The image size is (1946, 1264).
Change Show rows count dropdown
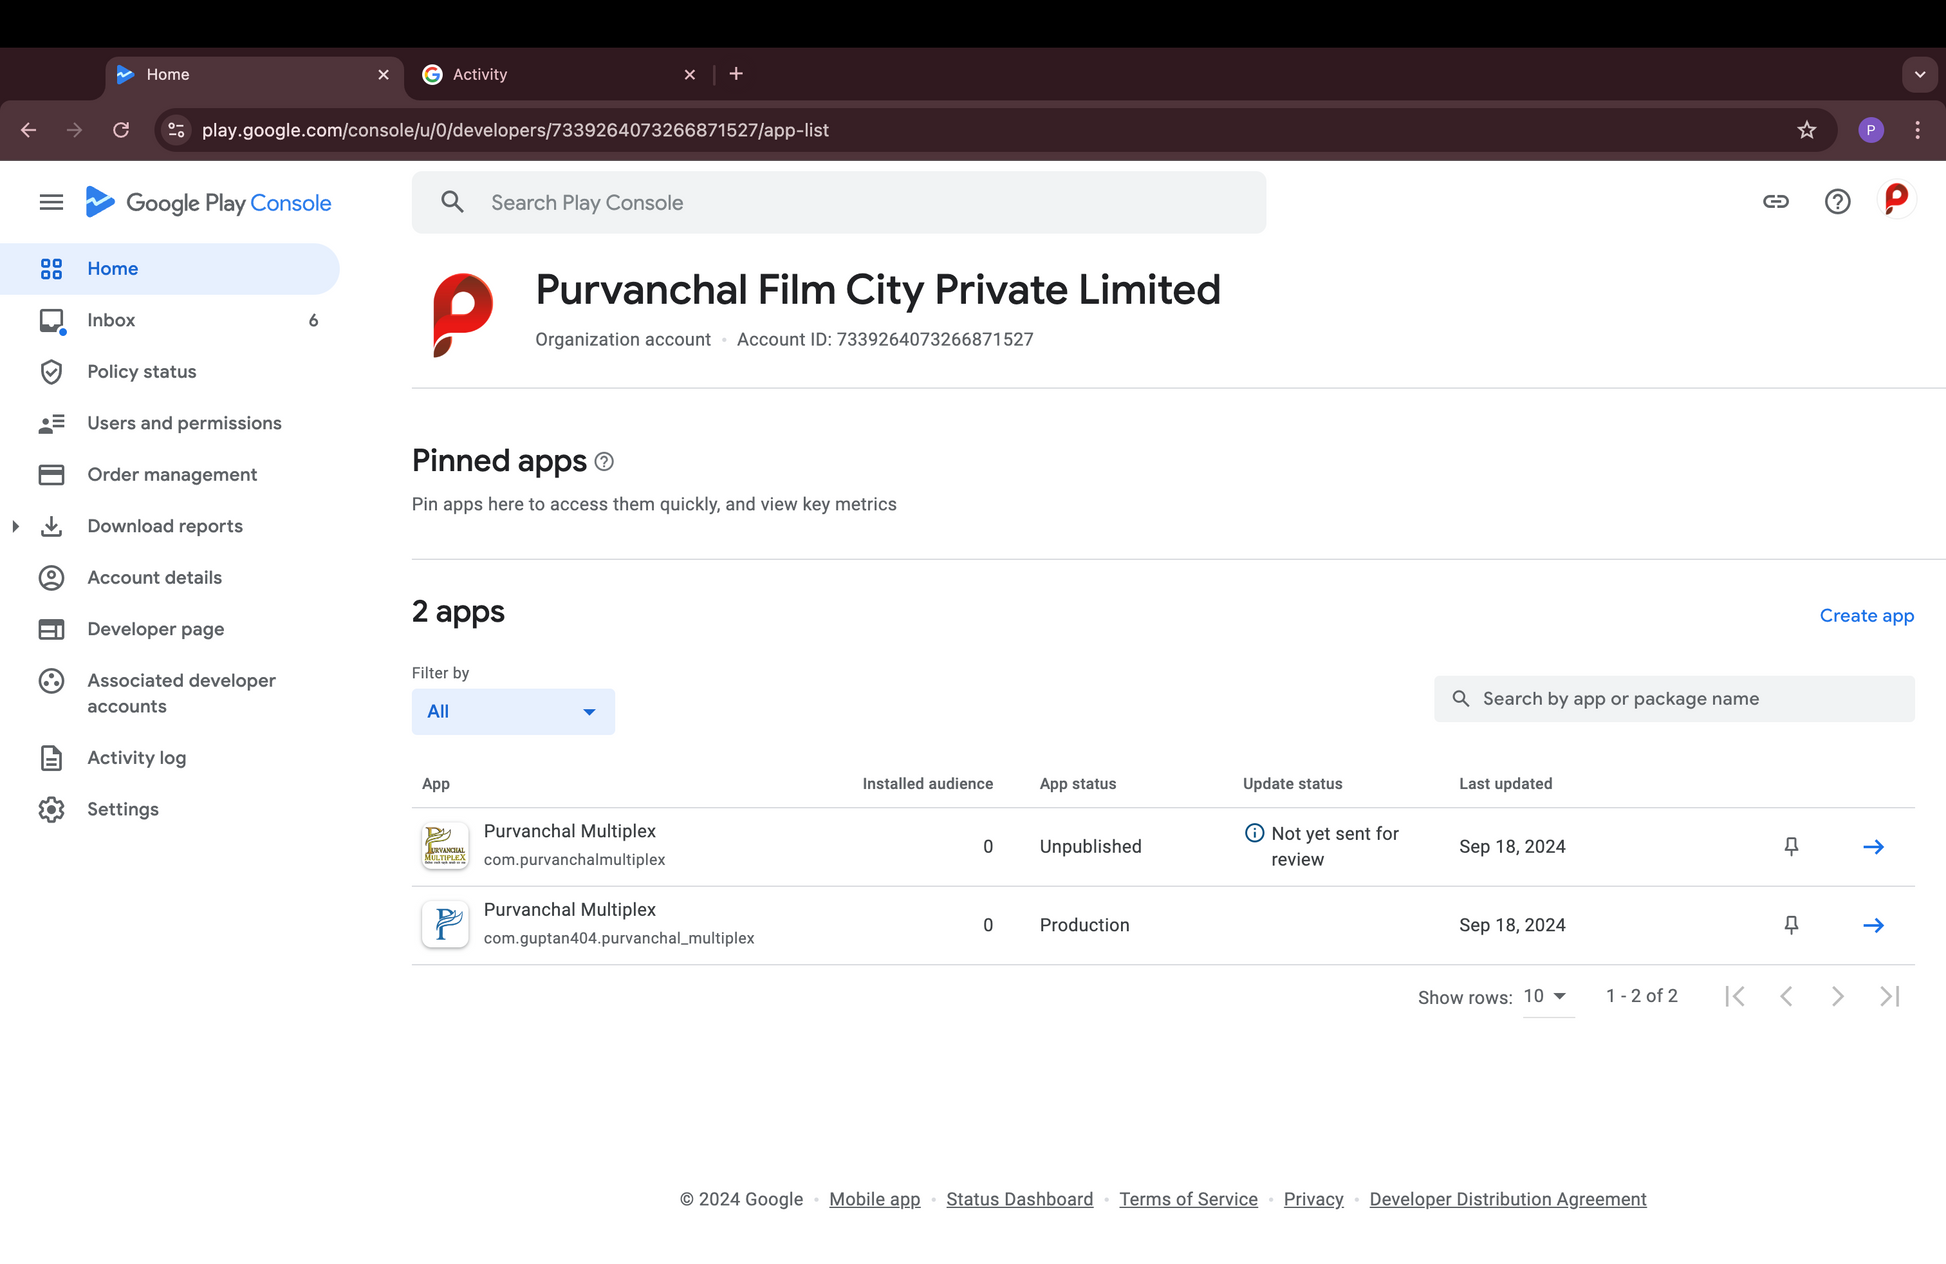coord(1546,996)
